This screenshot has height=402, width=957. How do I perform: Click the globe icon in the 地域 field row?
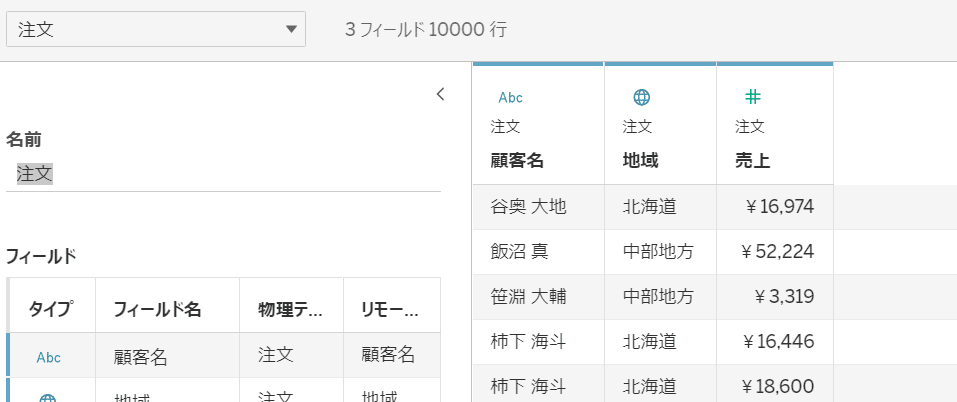48,398
